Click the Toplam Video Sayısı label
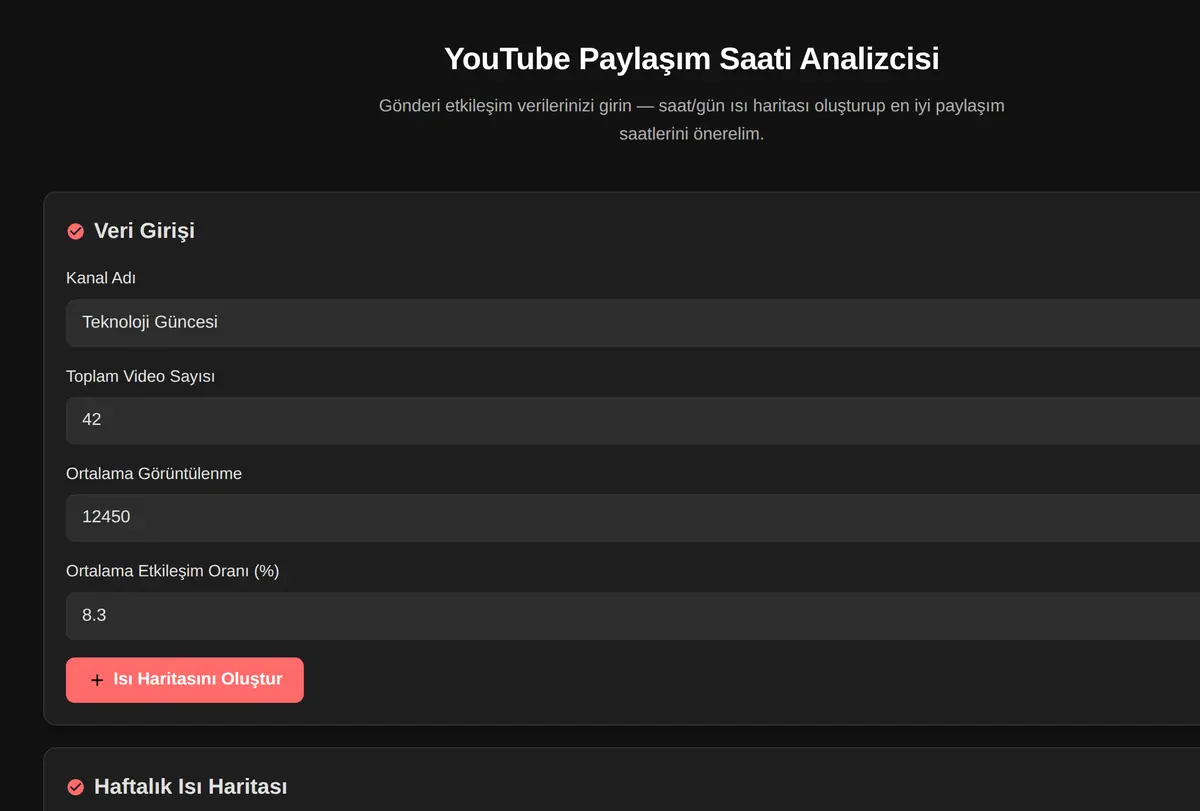Viewport: 1200px width, 811px height. (141, 376)
